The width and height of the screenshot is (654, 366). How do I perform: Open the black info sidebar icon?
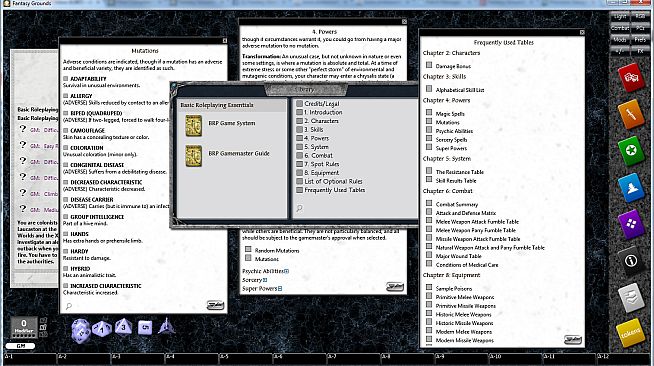[631, 261]
